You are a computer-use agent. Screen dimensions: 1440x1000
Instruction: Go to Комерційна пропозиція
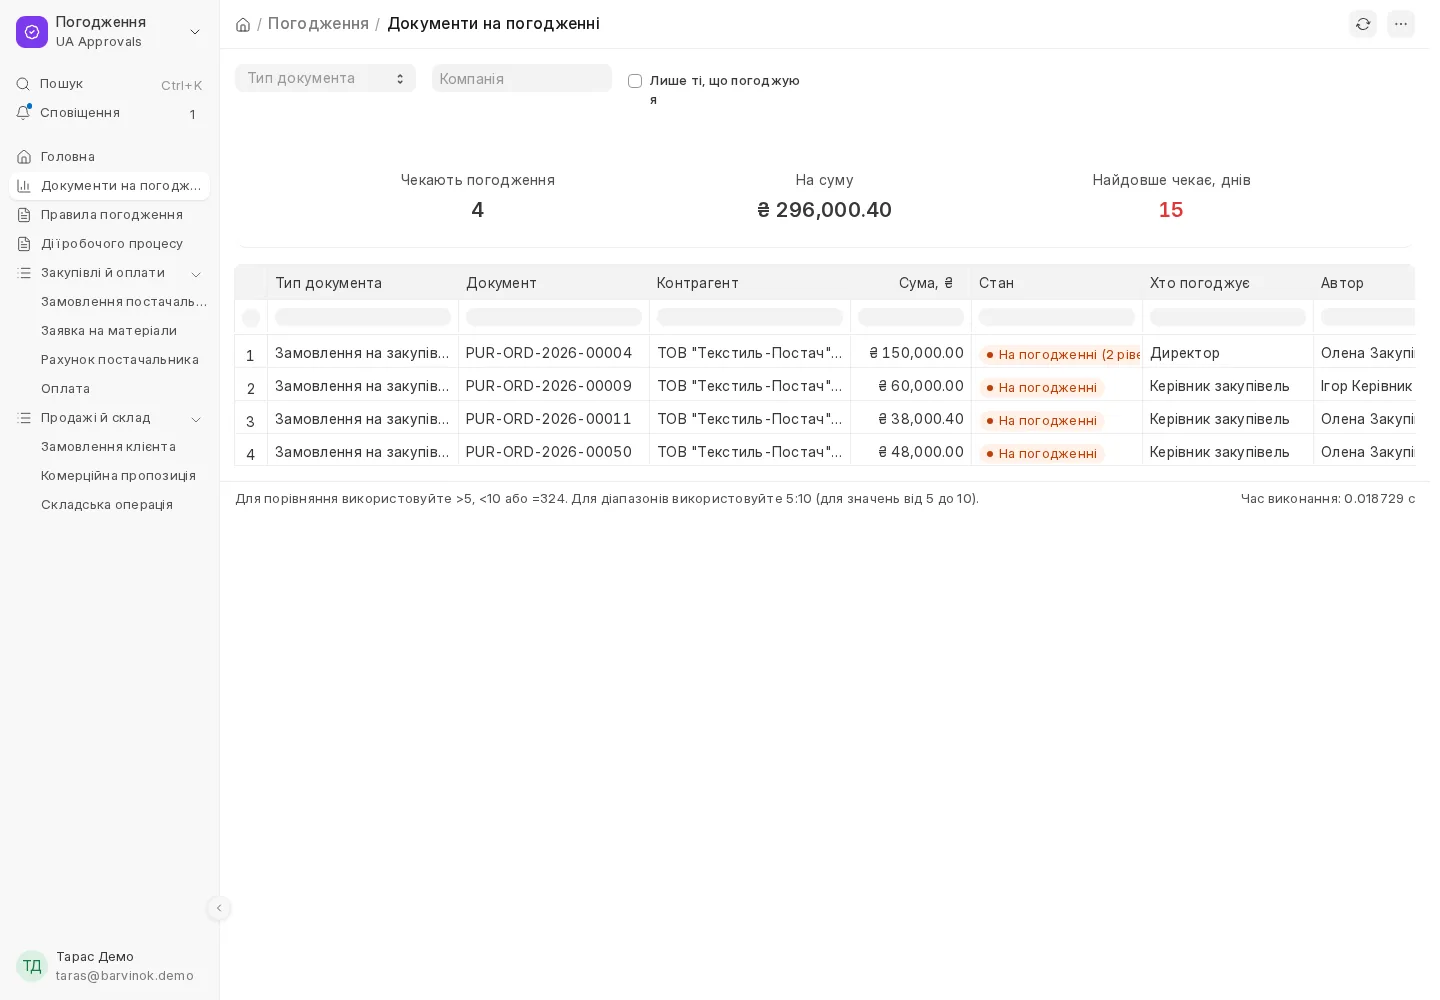coord(118,476)
